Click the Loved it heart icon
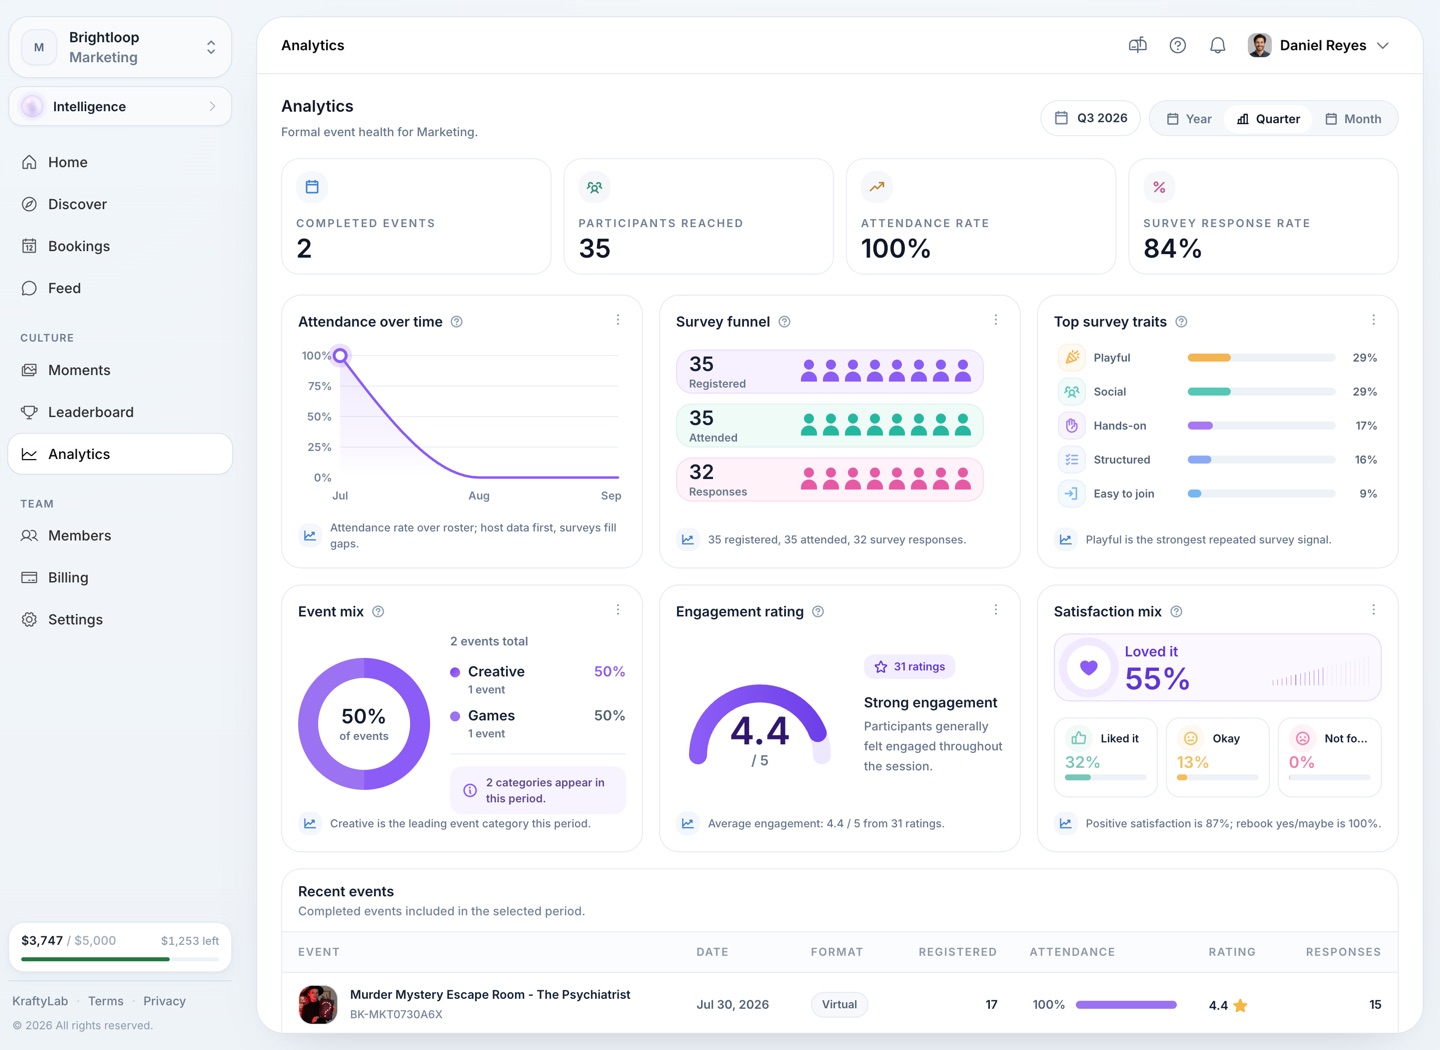 pos(1089,668)
